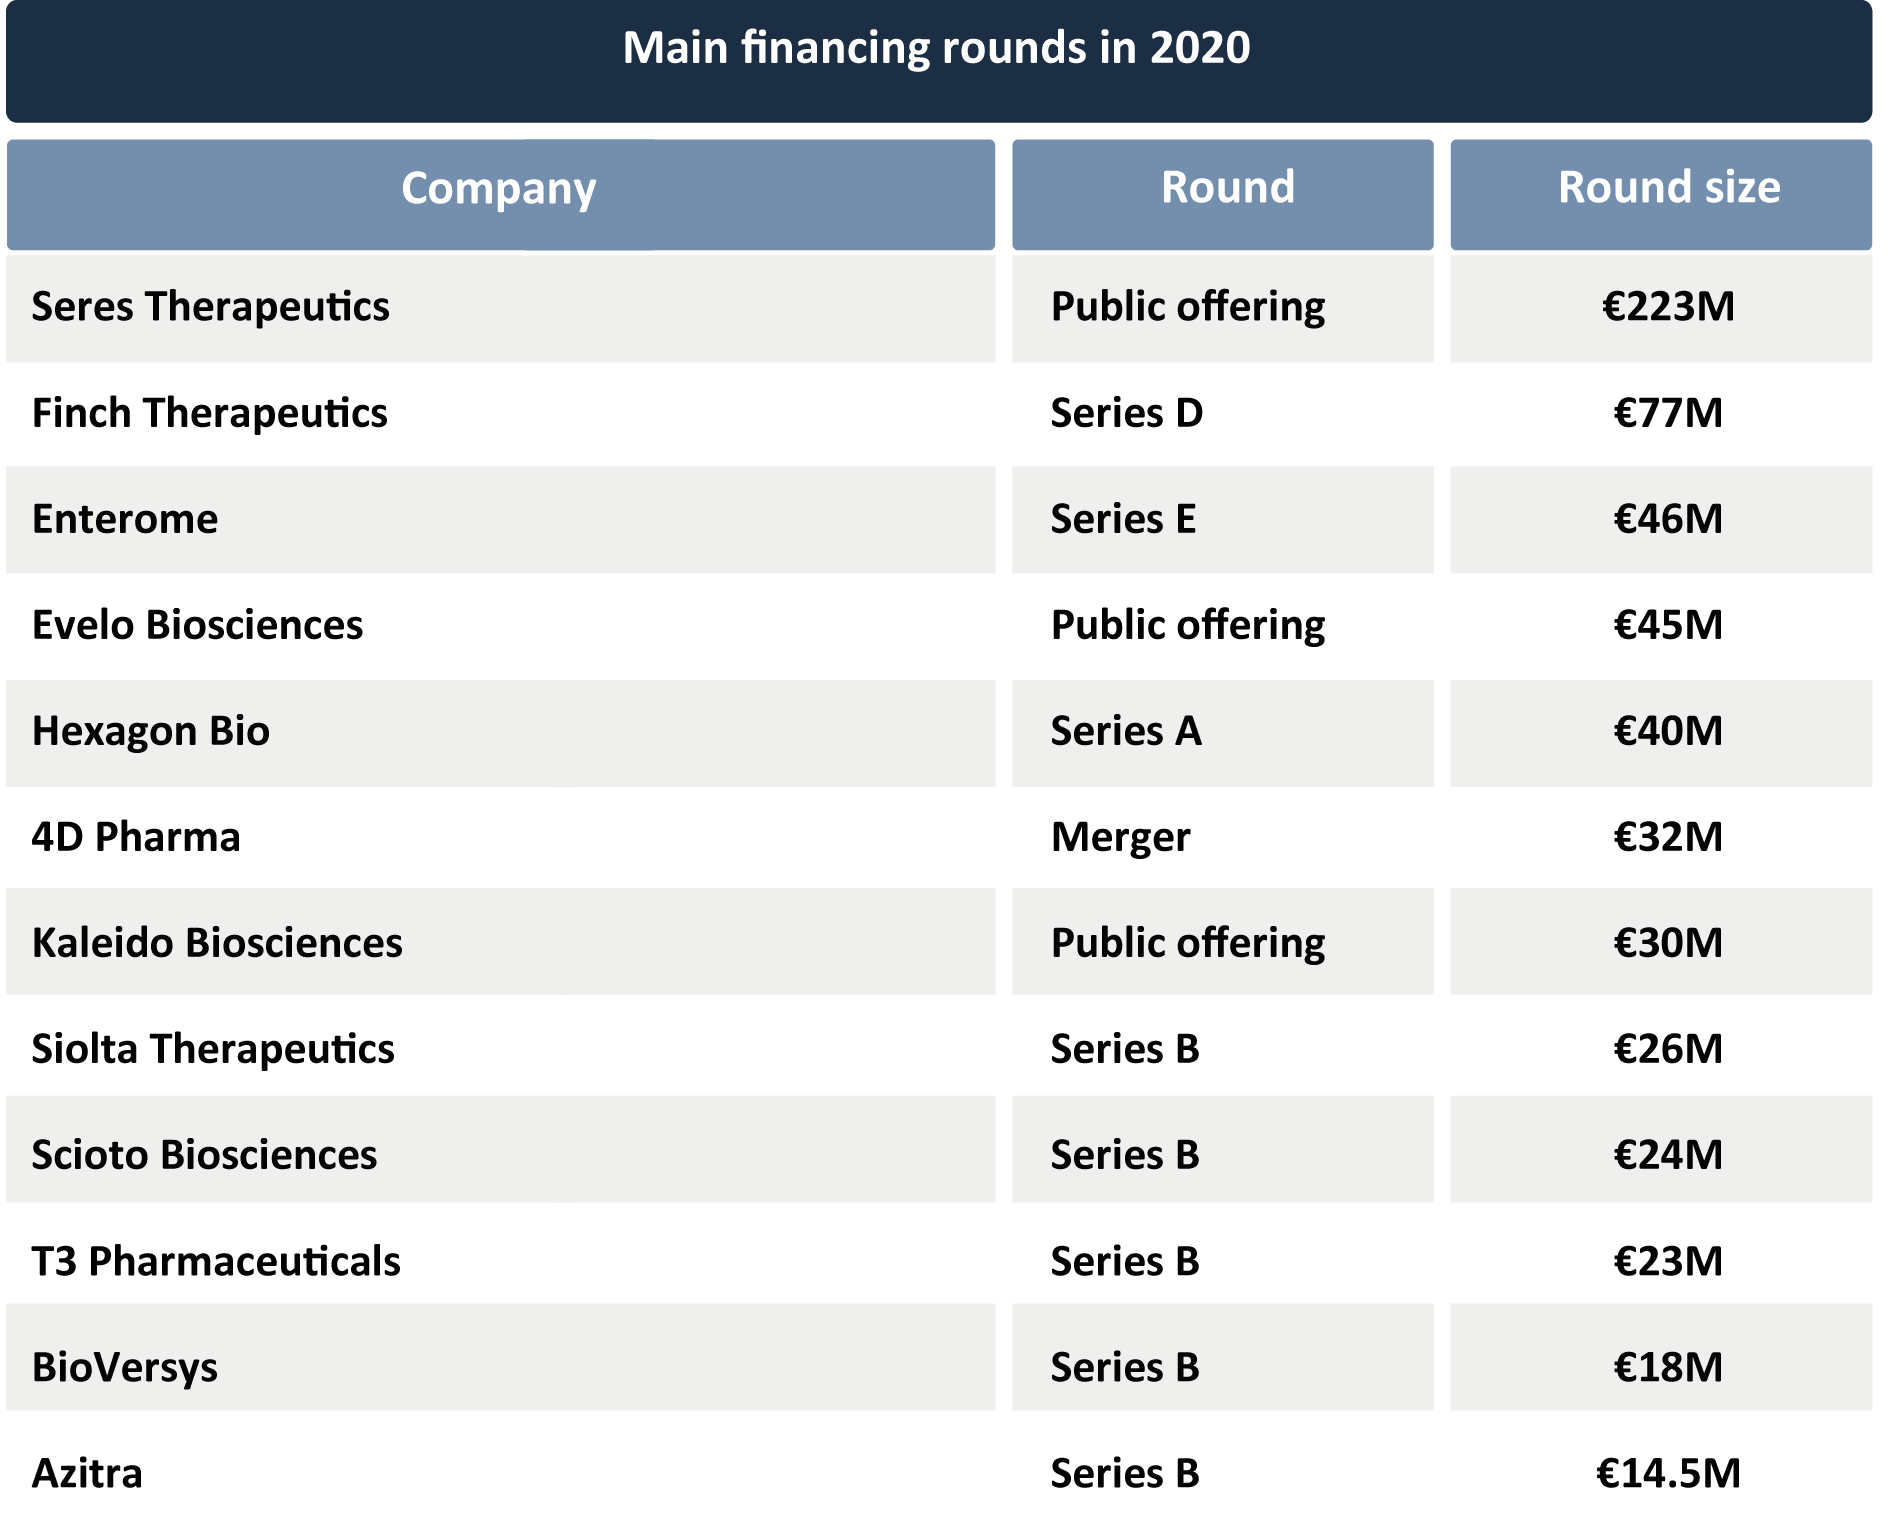
Task: Select the Series D round cell
Action: click(1126, 413)
